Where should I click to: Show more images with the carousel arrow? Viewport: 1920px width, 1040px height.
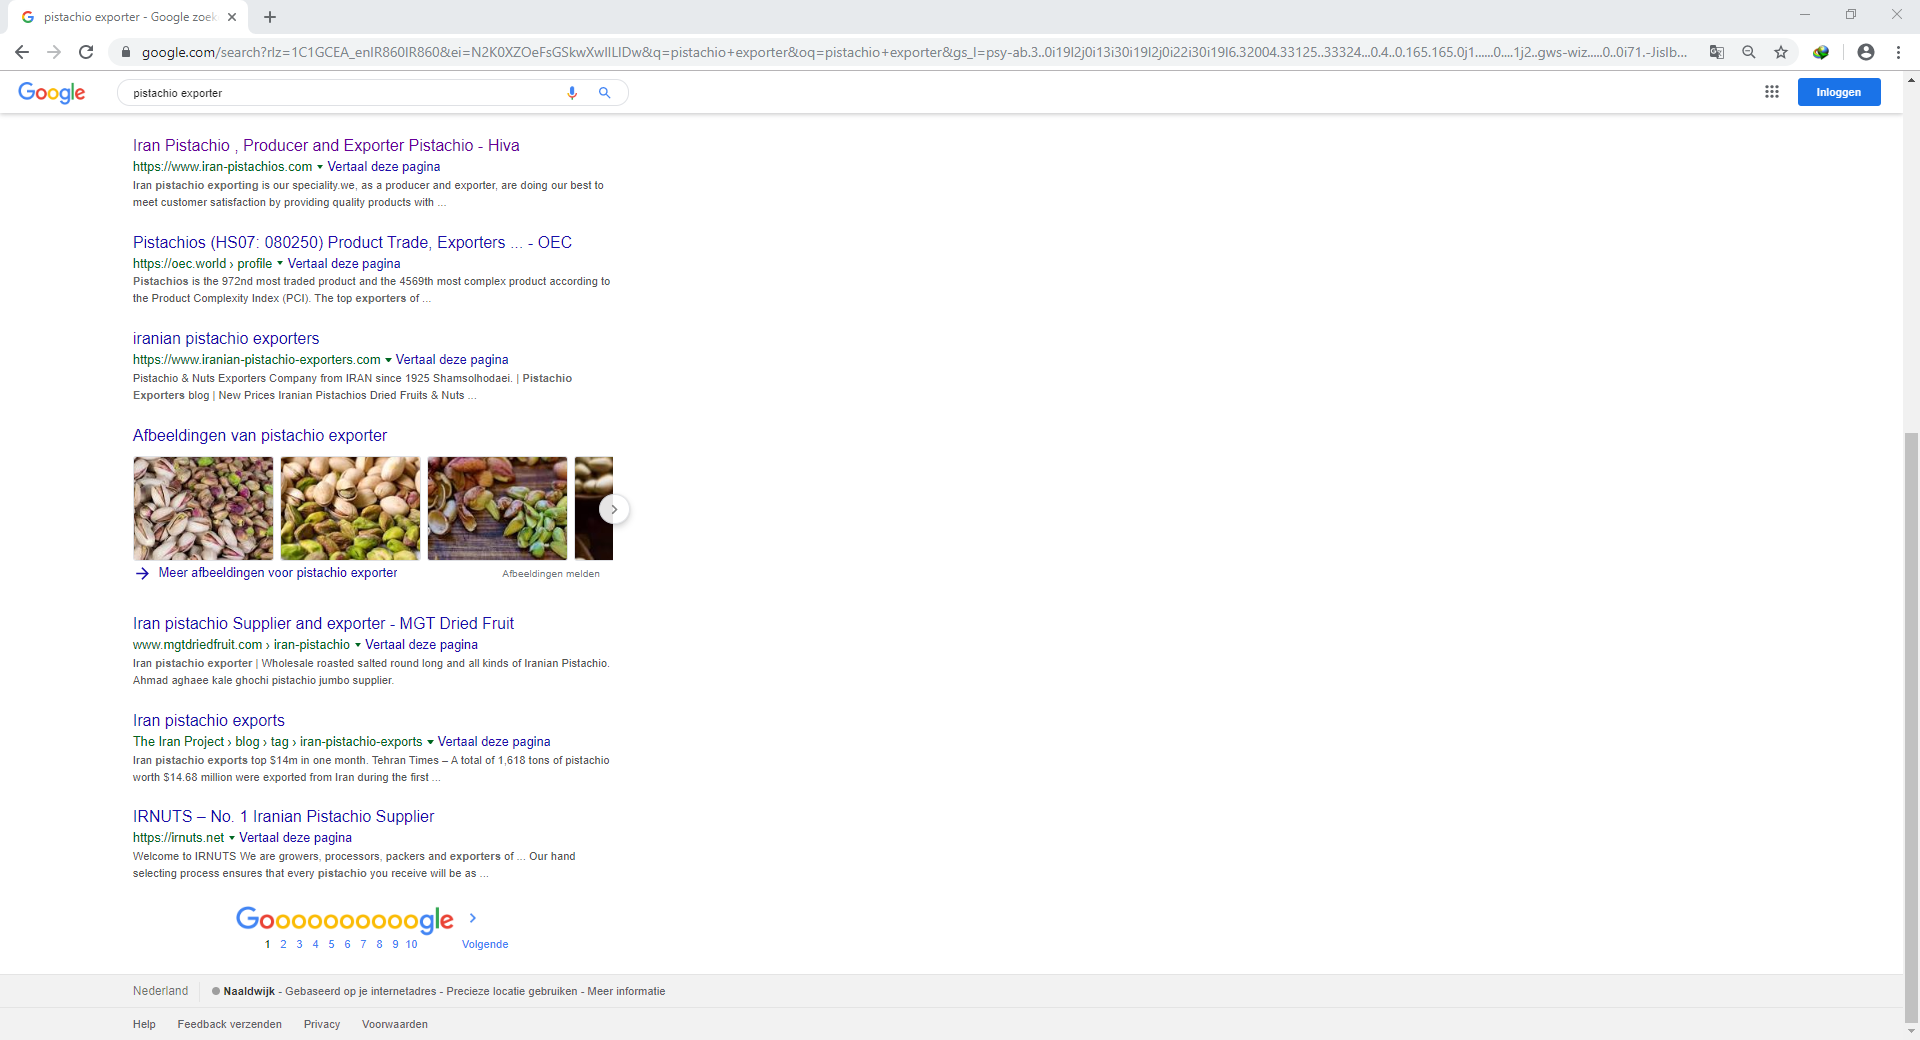coord(614,509)
